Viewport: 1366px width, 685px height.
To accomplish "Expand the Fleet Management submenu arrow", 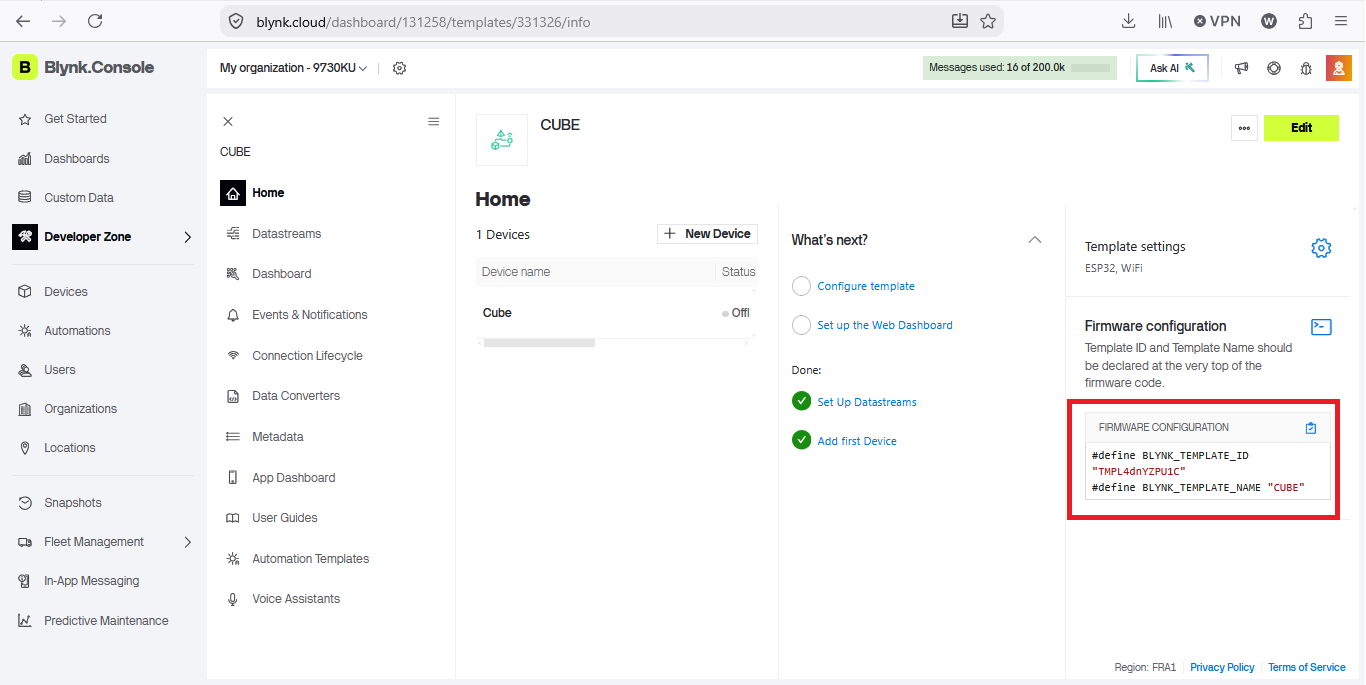I will 187,542.
